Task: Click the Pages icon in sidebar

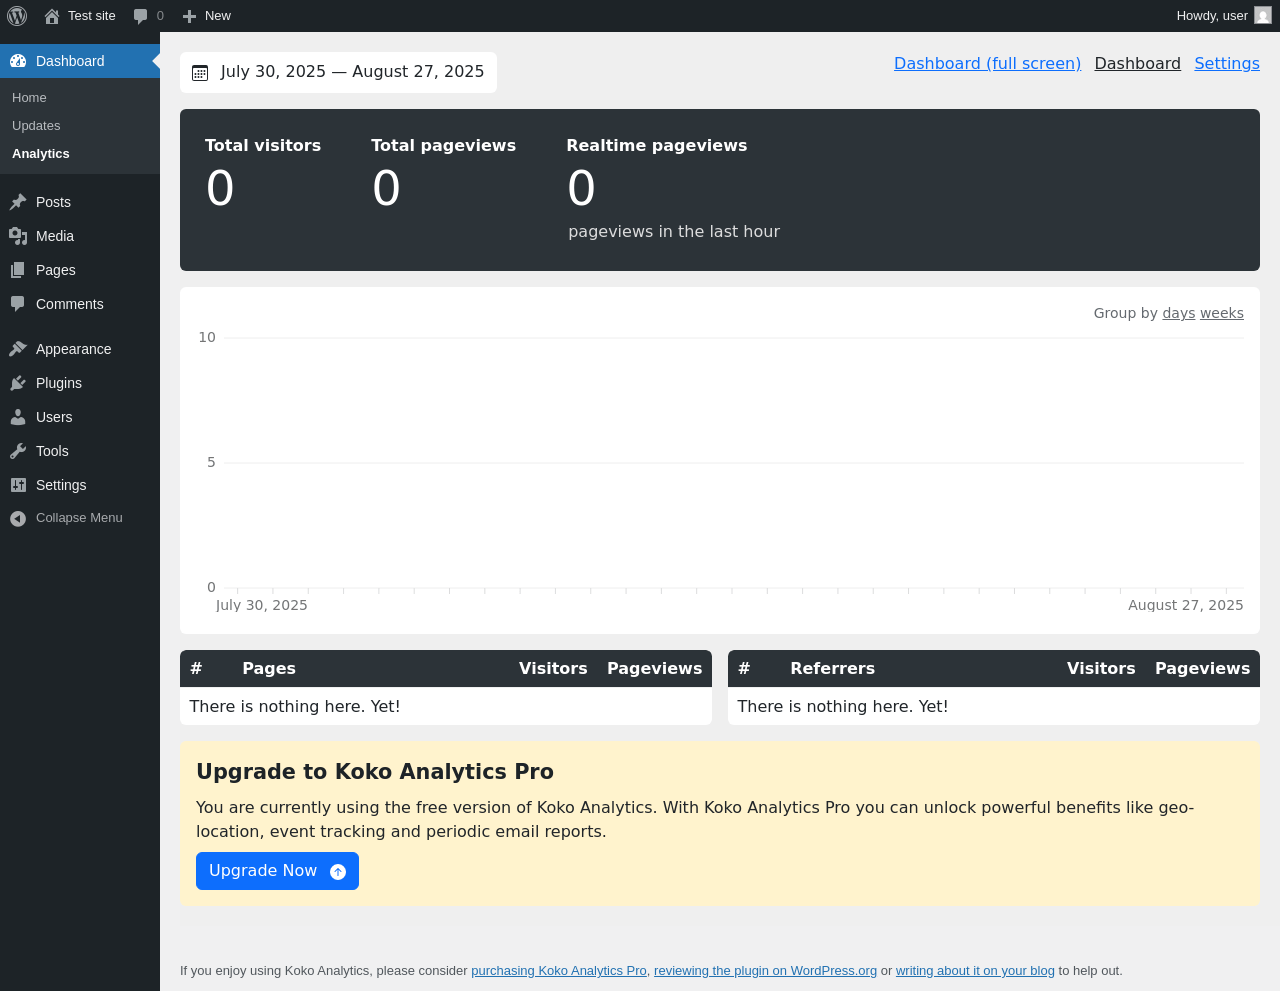Action: 18,270
